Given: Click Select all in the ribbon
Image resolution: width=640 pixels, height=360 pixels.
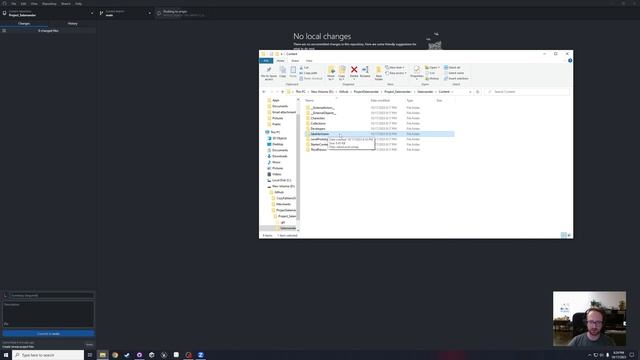Looking at the screenshot, I should click(x=452, y=68).
